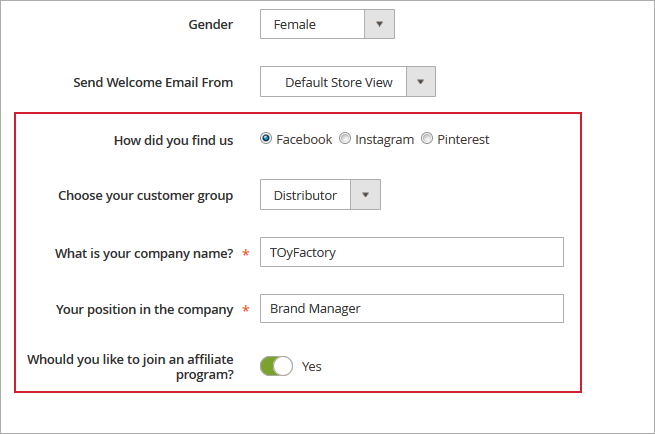655x434 pixels.
Task: Expand the Distributor customer group dropdown
Action: pos(305,195)
